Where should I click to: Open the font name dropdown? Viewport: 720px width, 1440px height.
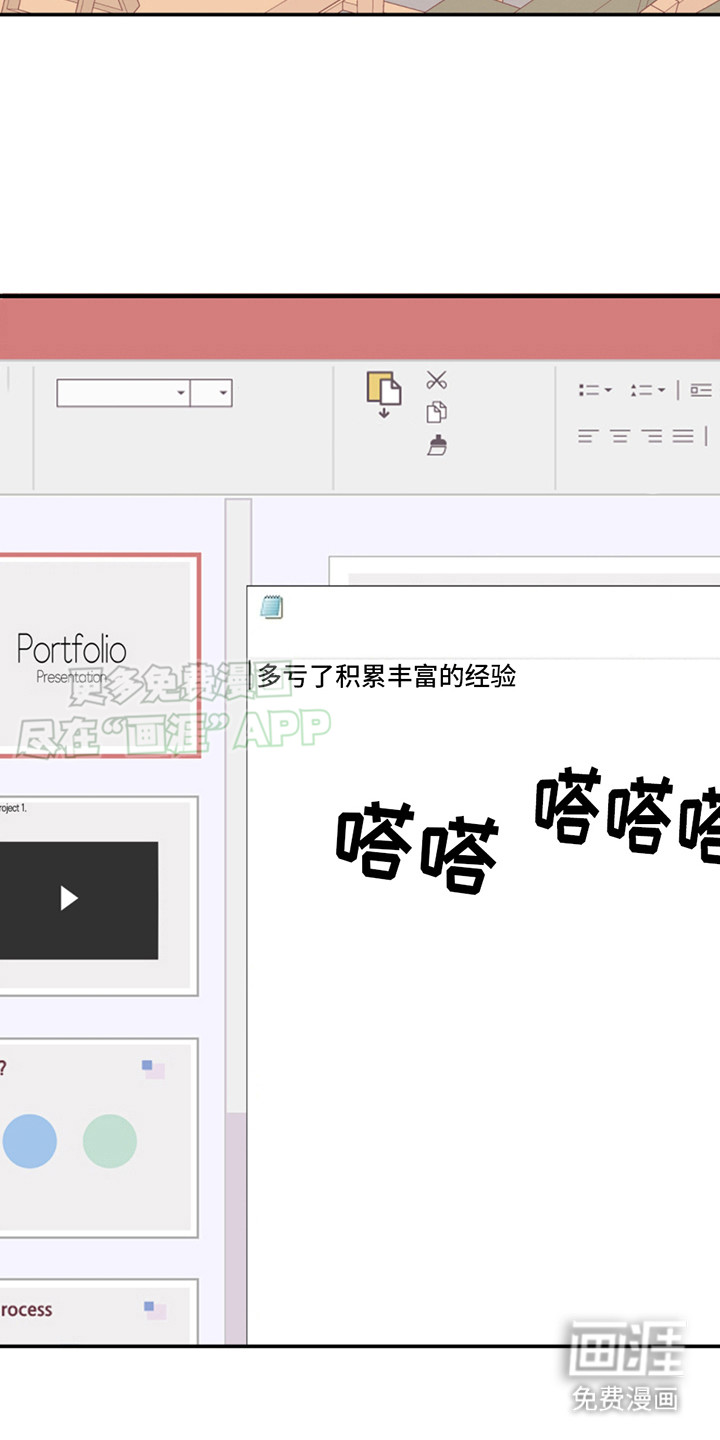pos(181,393)
